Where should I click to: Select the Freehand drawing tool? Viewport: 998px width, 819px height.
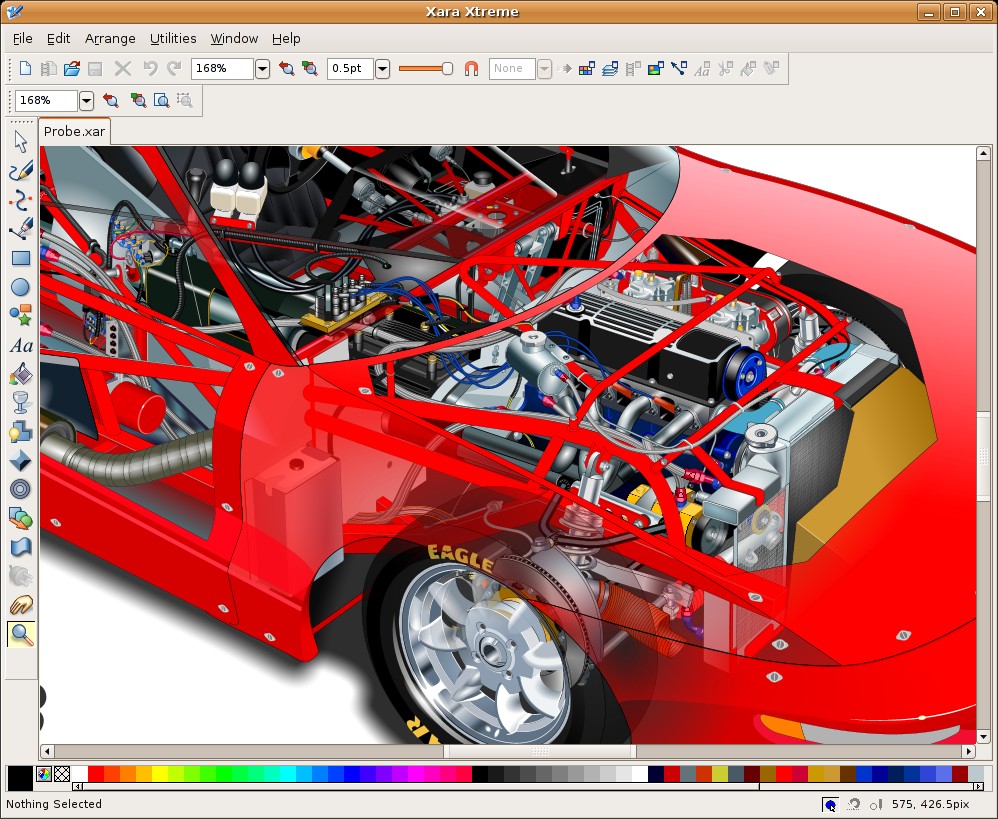tap(20, 171)
